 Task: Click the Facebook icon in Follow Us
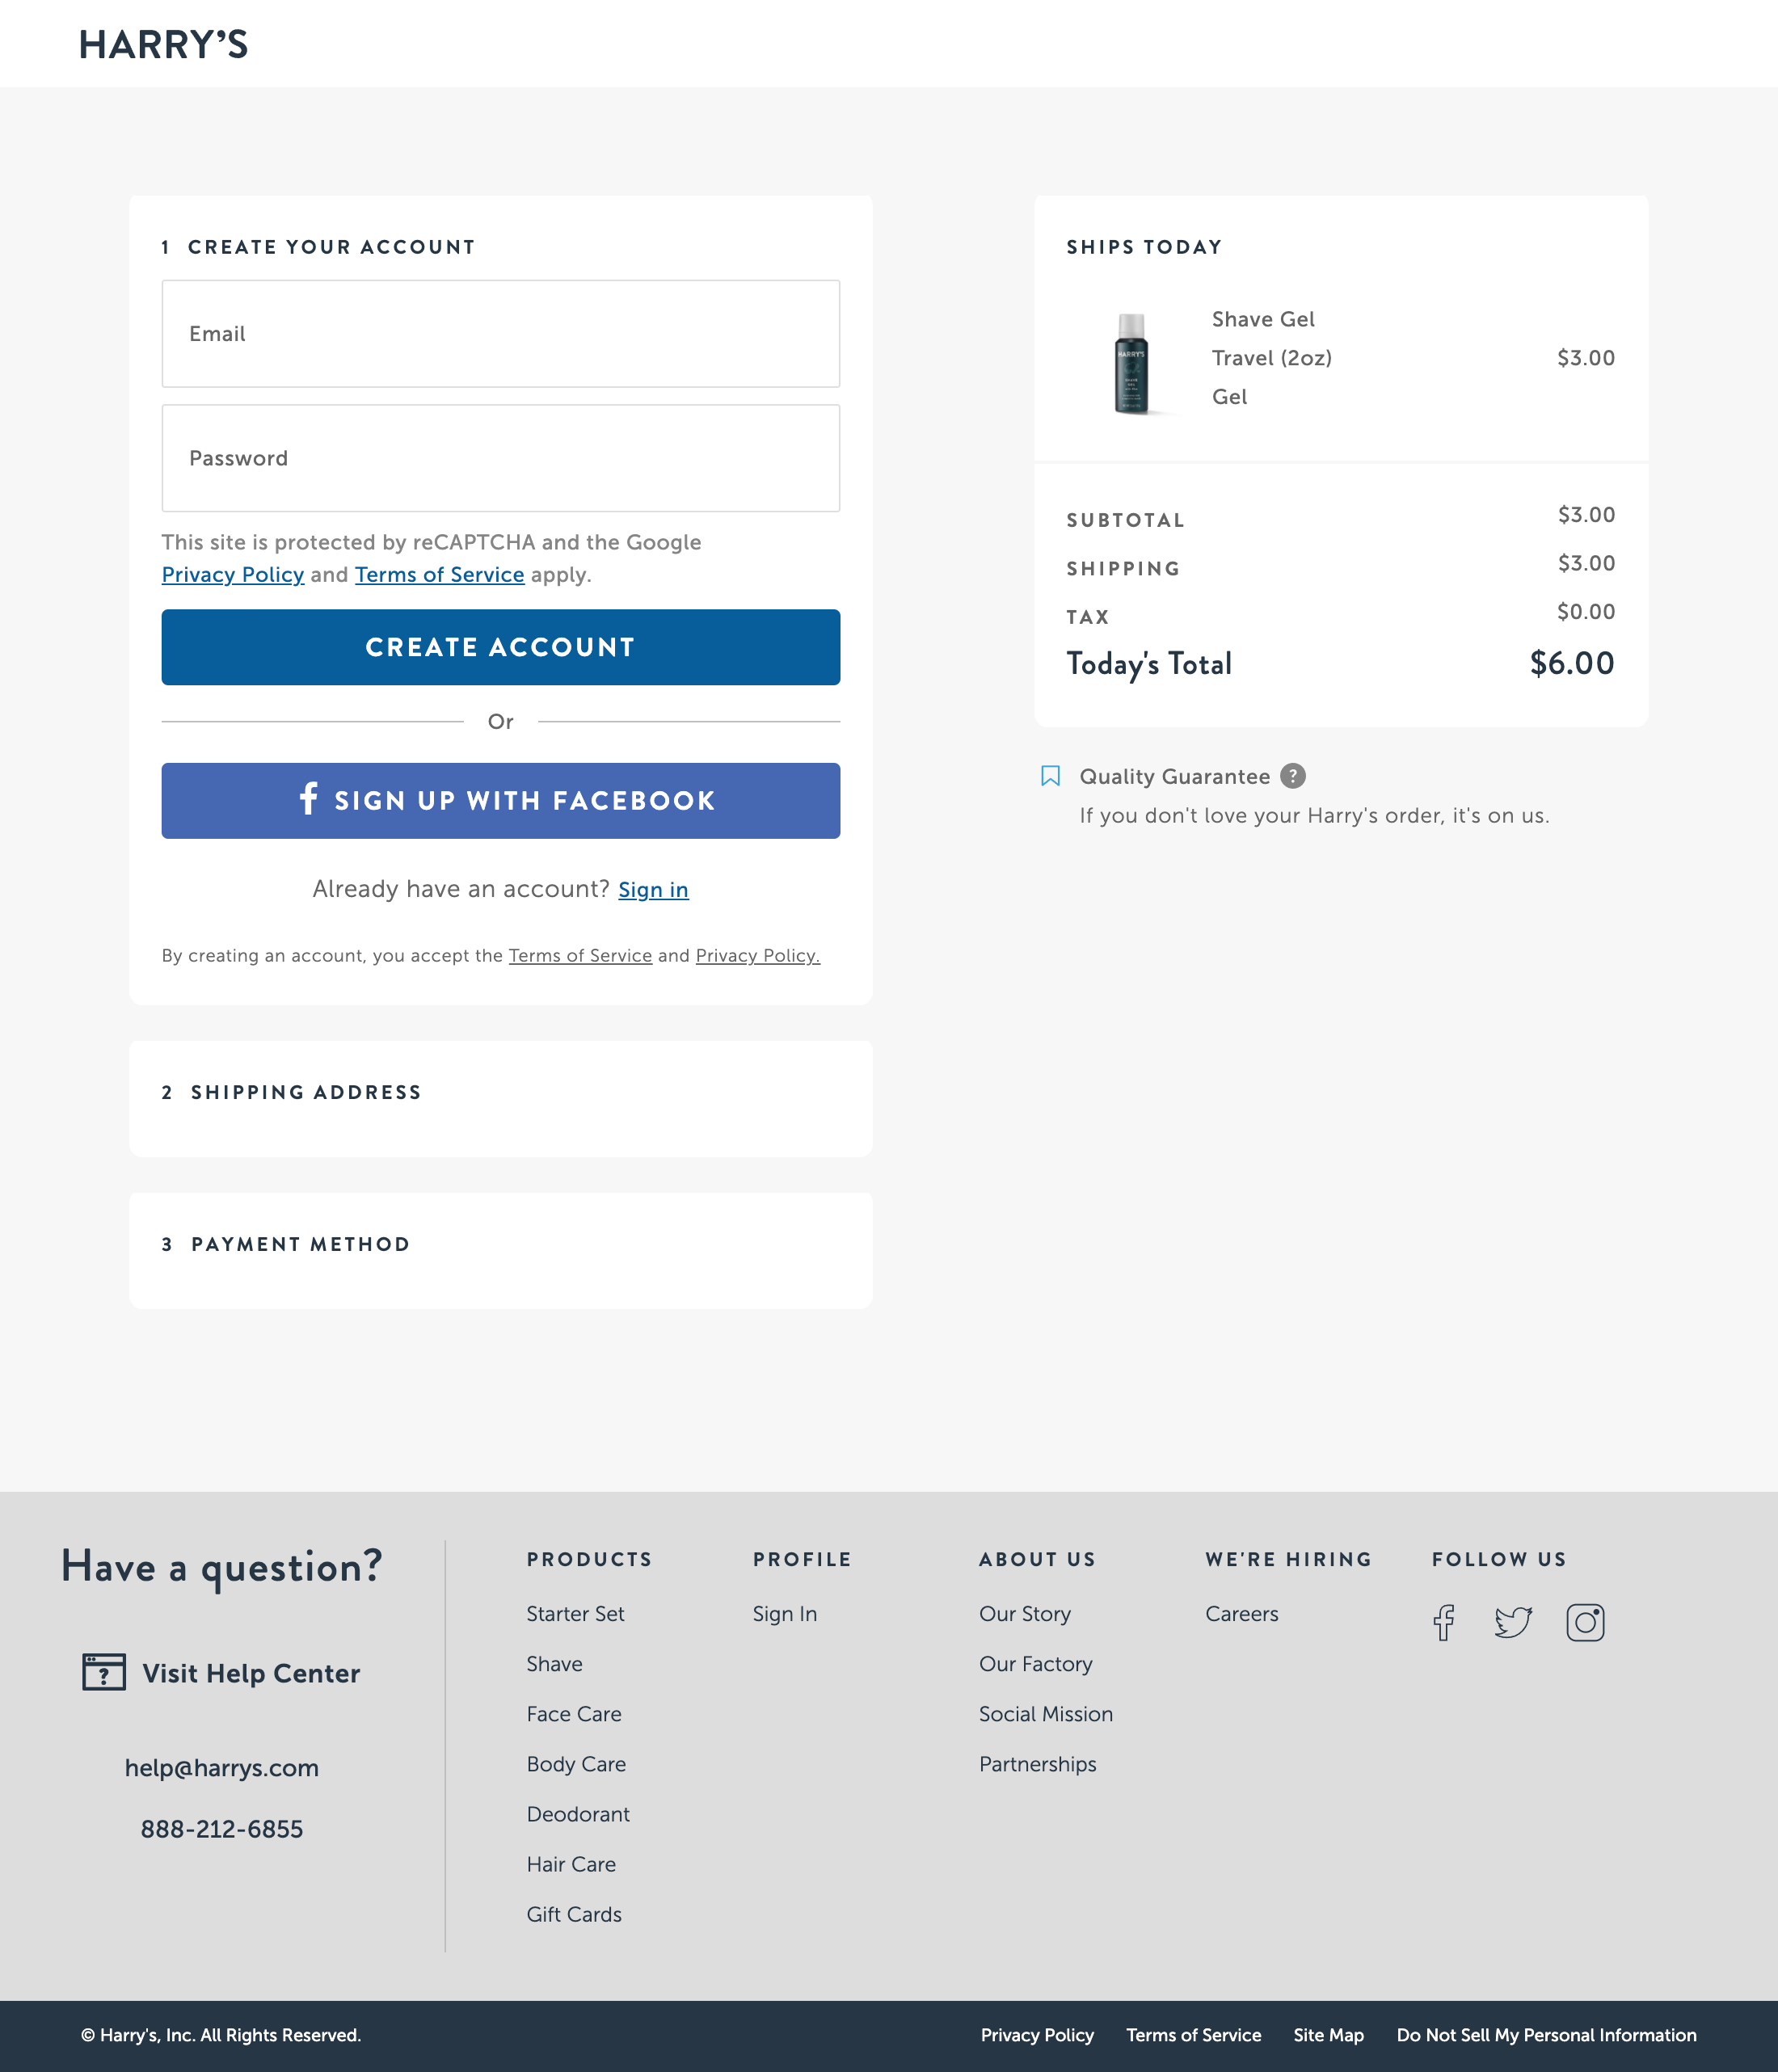(x=1444, y=1621)
